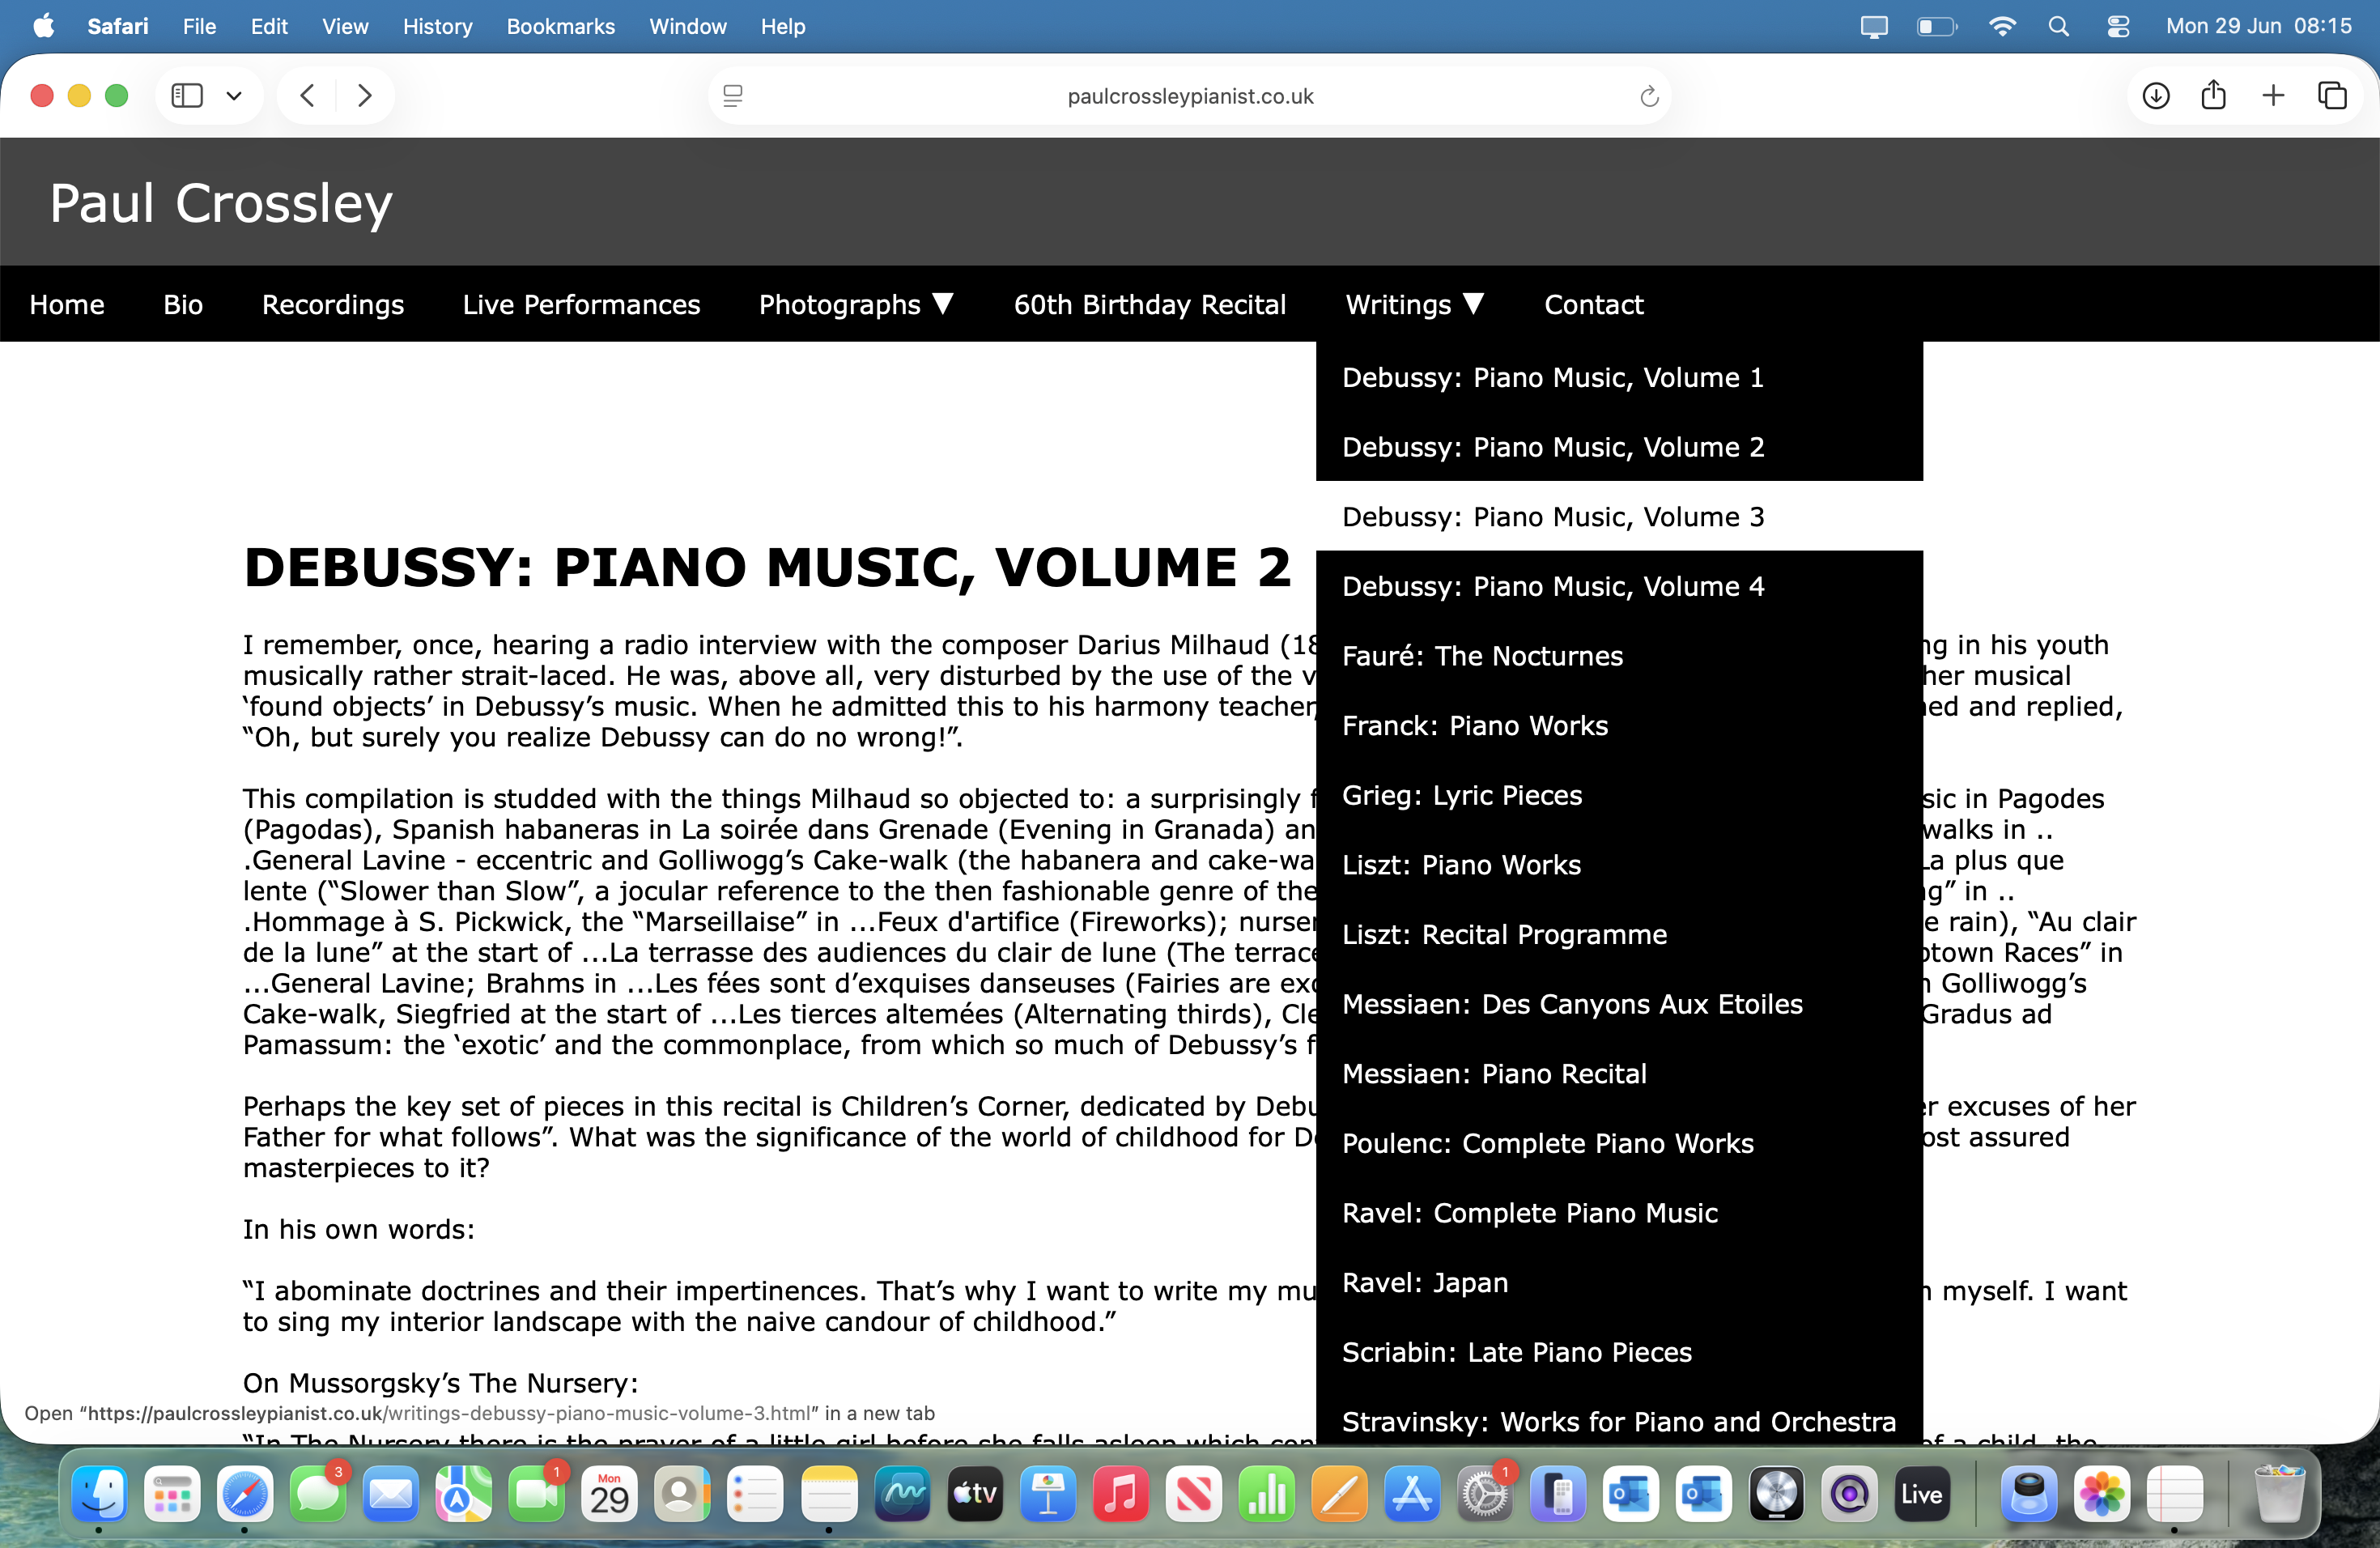Open the Apple menu
The height and width of the screenshot is (1548, 2380).
pos(43,26)
